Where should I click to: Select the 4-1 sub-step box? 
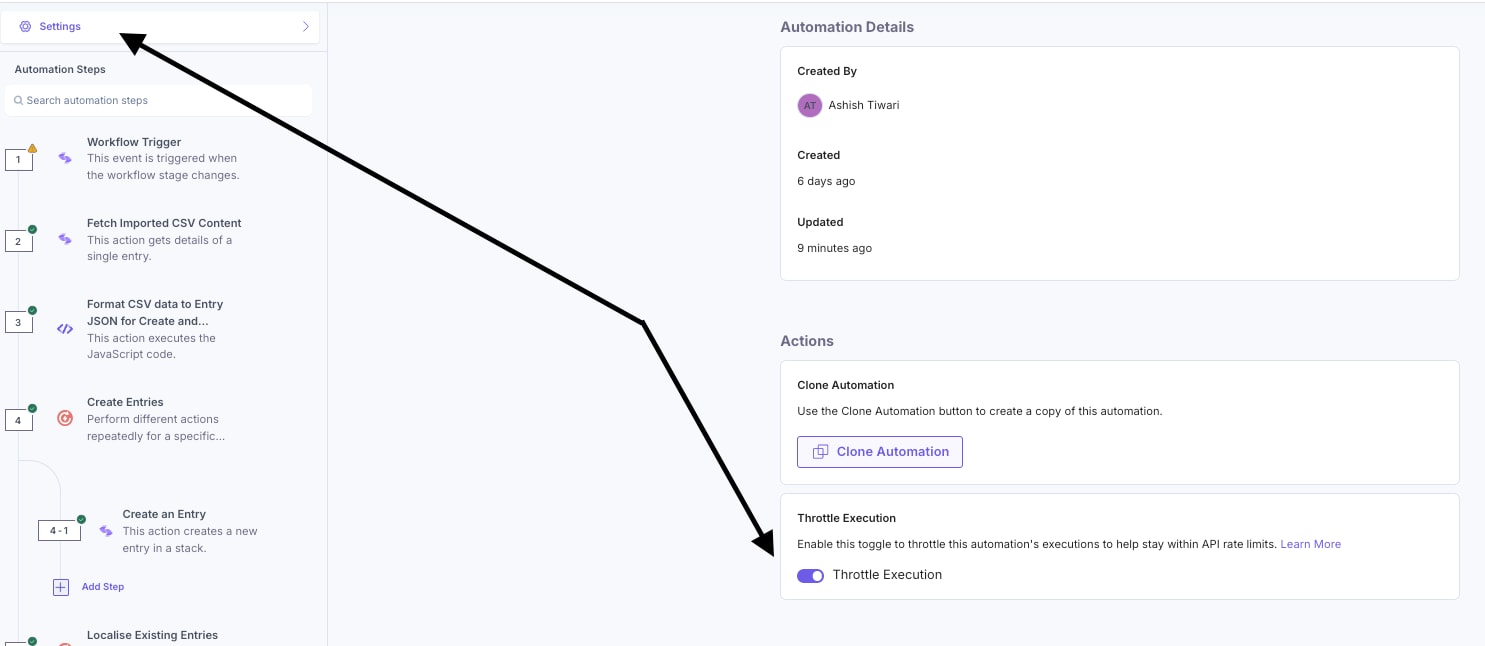click(x=59, y=531)
